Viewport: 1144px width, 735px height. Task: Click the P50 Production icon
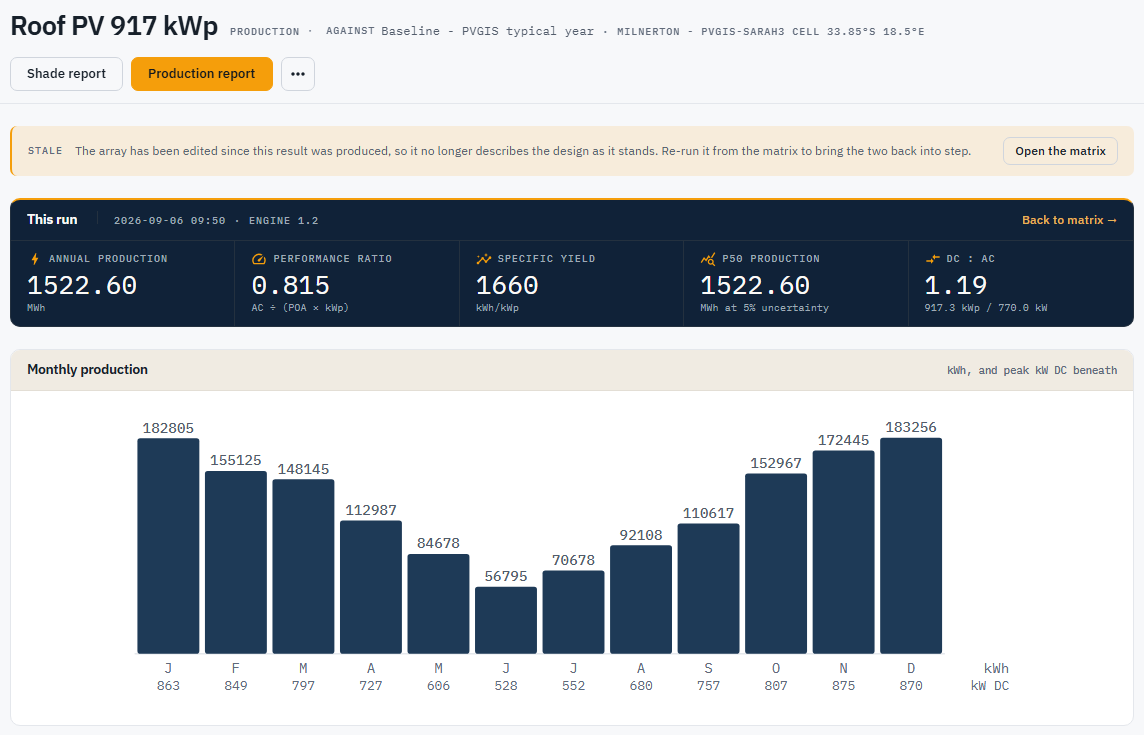(708, 259)
